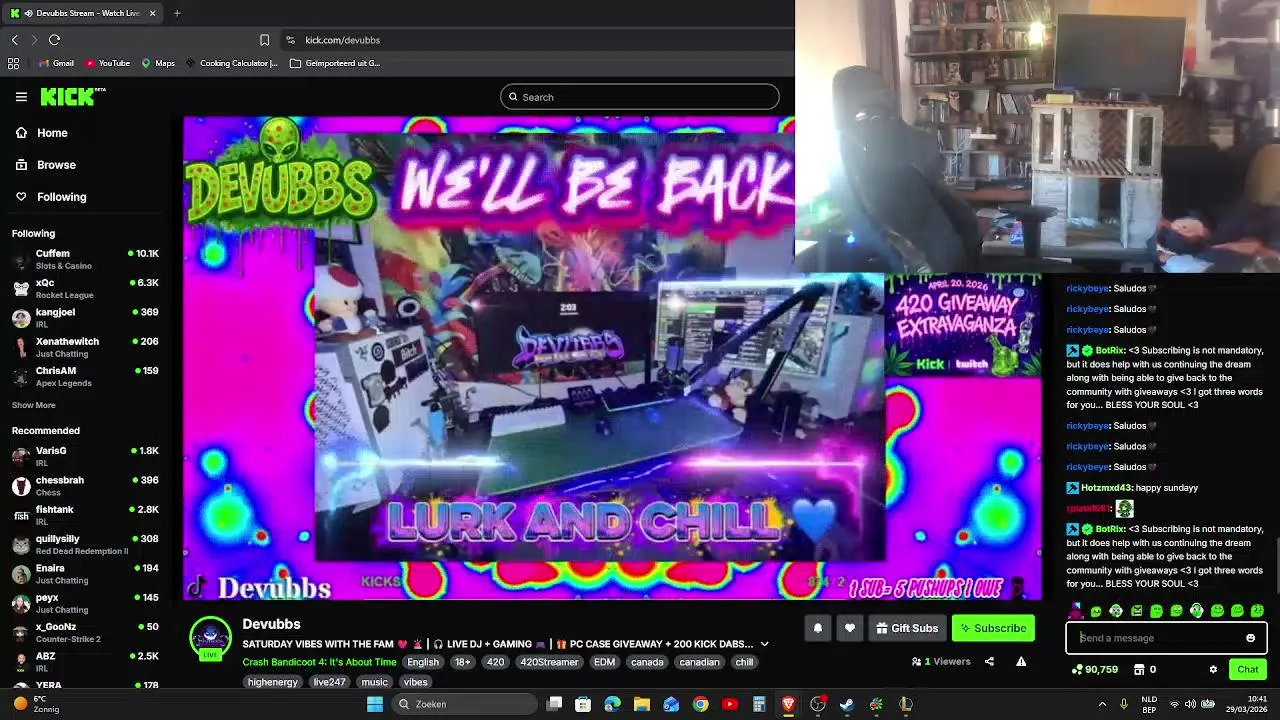
Task: Click the Subscribe button
Action: click(x=993, y=628)
